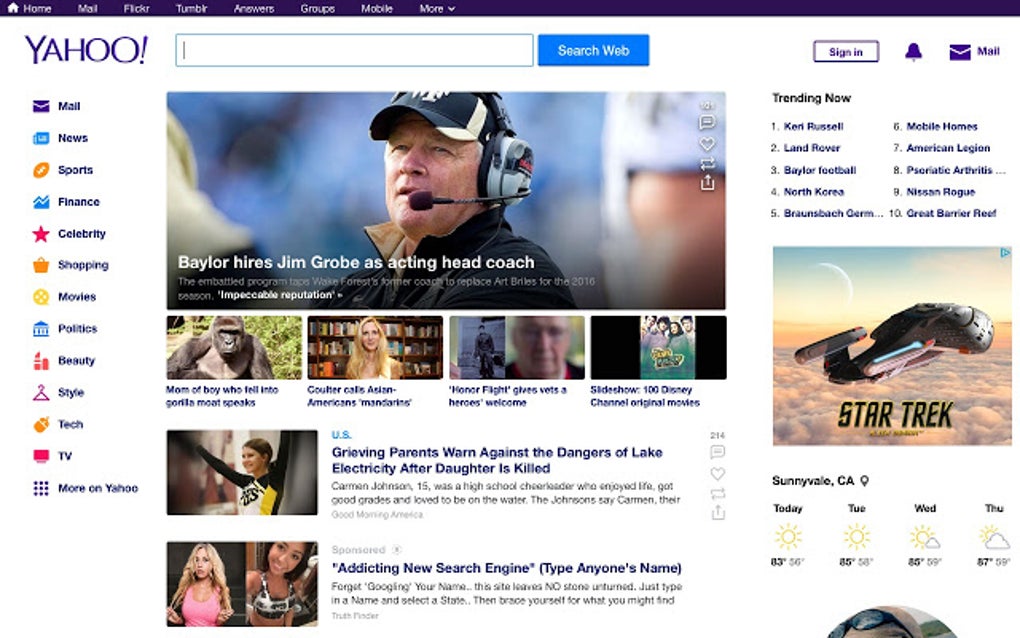Expand the More menu in the top bar
Image resolution: width=1020 pixels, height=638 pixels.
(437, 8)
